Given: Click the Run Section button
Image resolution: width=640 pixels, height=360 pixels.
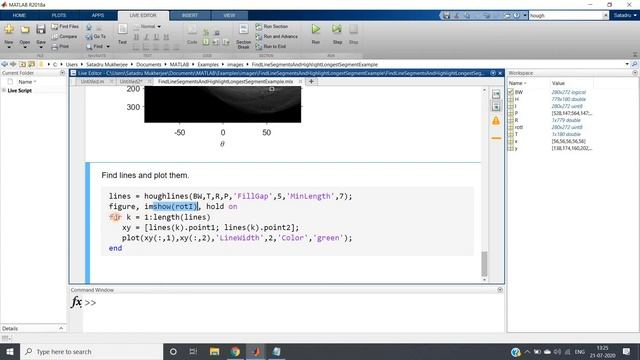Looking at the screenshot, I should click(272, 27).
